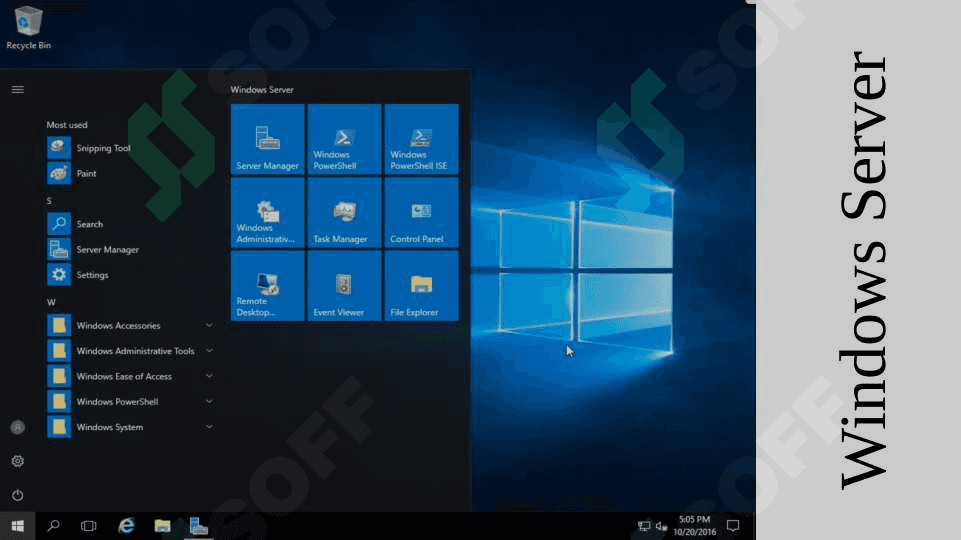The image size is (961, 540).
Task: Click the 'Windows Accessories' folder label
Action: [118, 325]
